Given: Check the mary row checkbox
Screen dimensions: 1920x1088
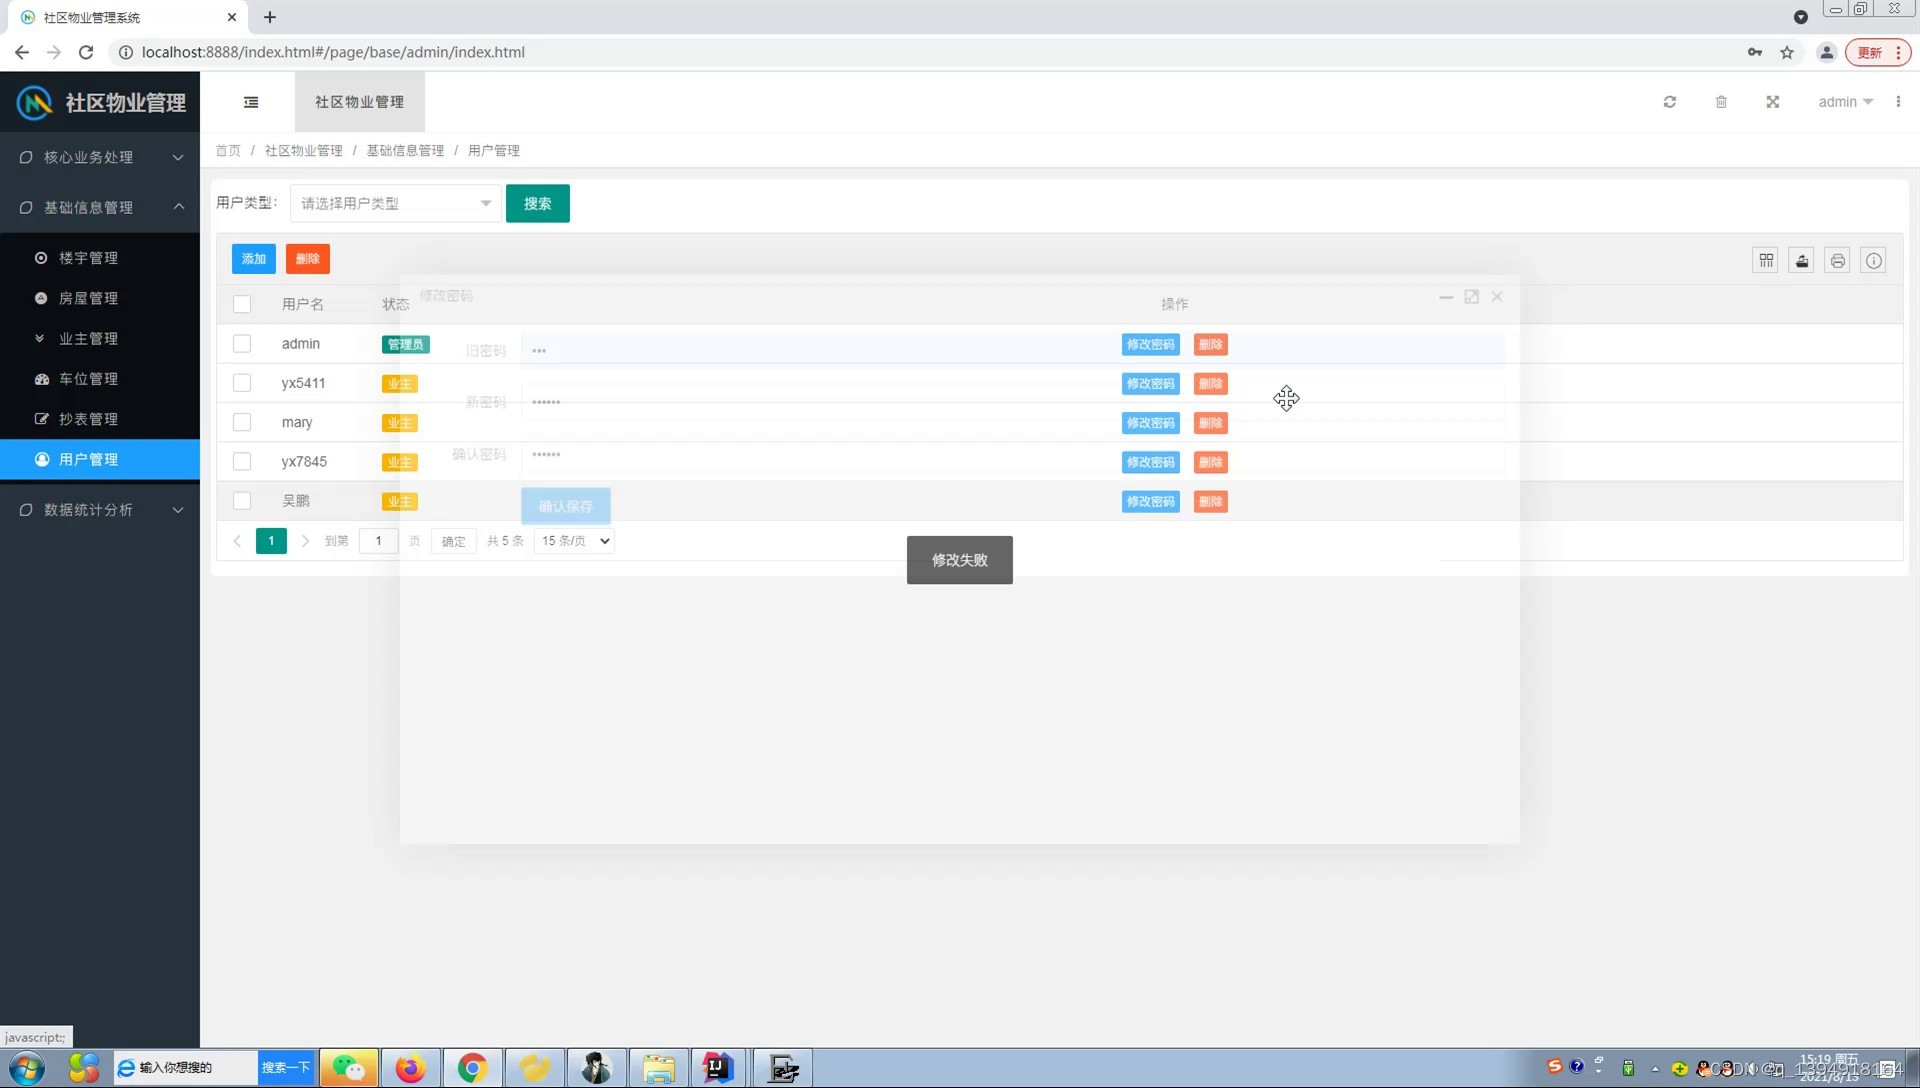Looking at the screenshot, I should (x=242, y=422).
